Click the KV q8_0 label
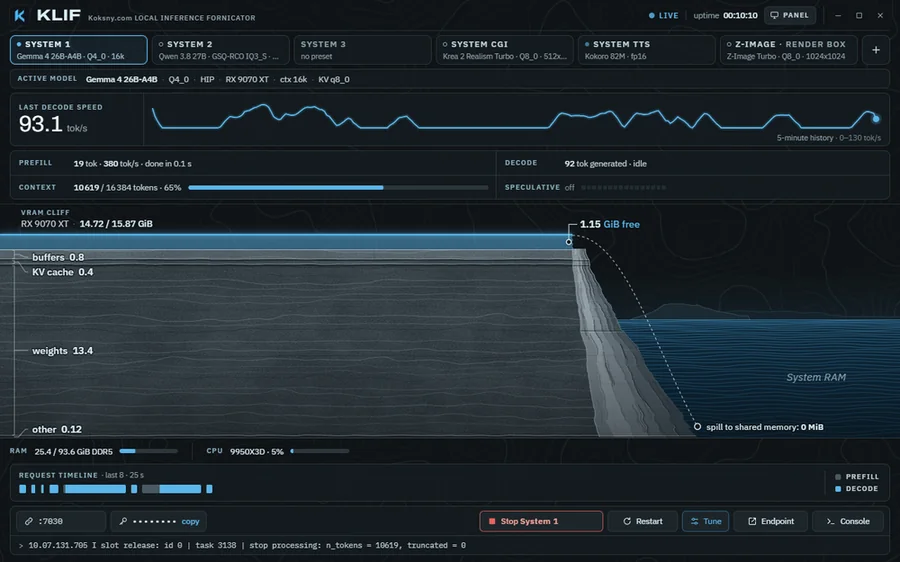This screenshot has width=900, height=562. [333, 79]
